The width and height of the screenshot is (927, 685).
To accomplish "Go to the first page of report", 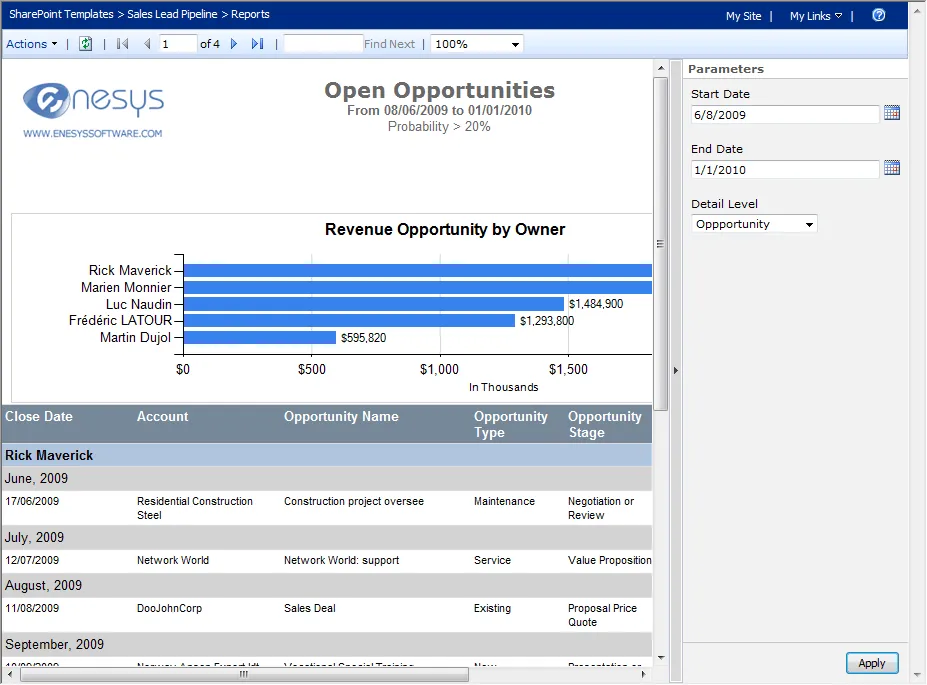I will [x=123, y=44].
